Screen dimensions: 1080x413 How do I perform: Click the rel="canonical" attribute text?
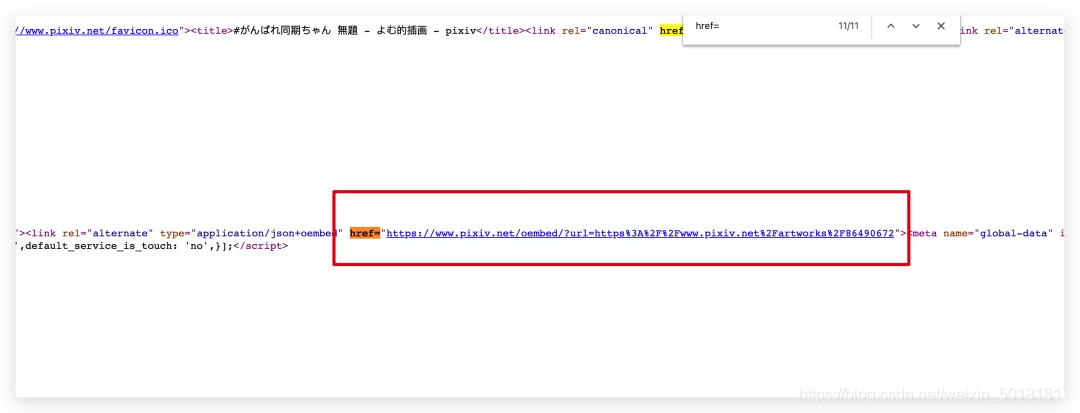pos(608,31)
